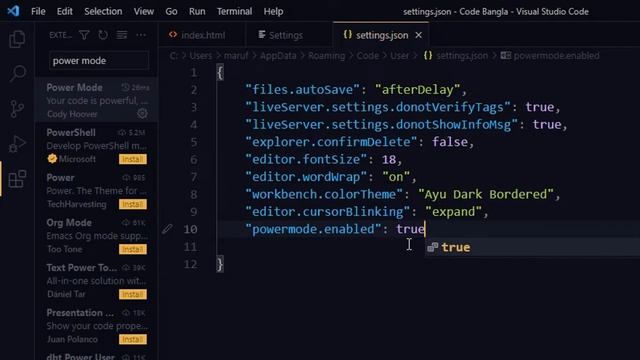Viewport: 640px width, 360px height.
Task: Open the Terminal menu
Action: pyautogui.click(x=234, y=11)
